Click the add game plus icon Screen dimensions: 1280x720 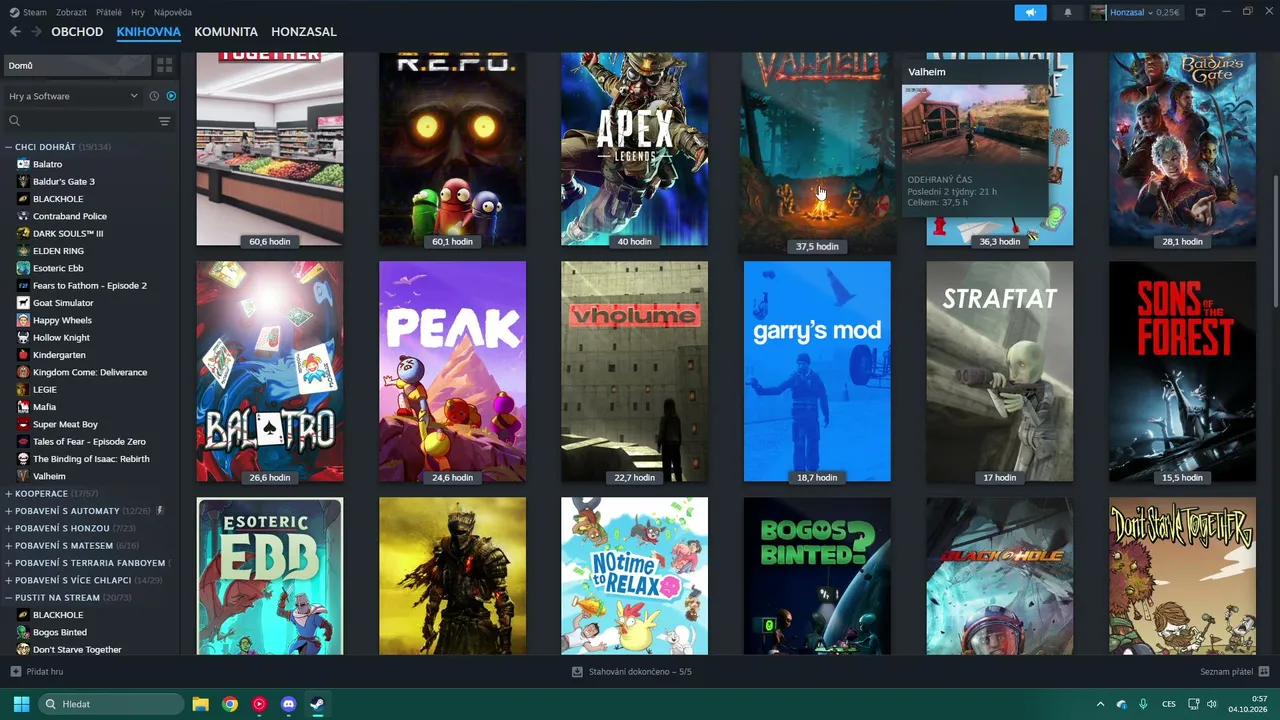[15, 672]
